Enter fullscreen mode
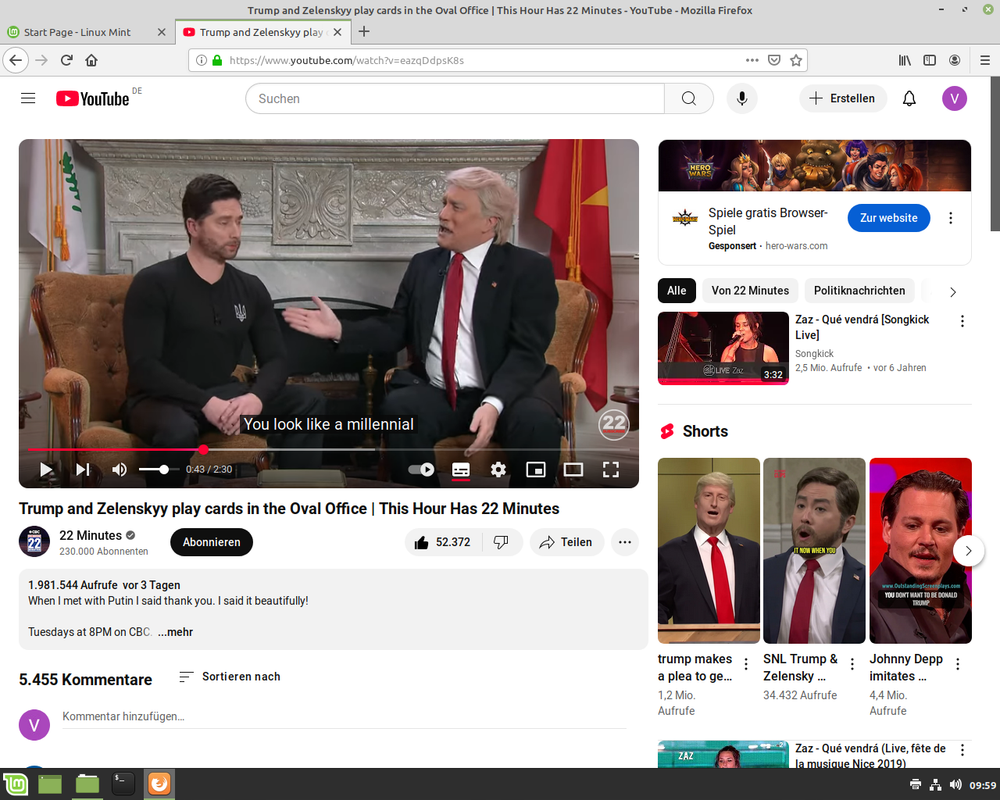The height and width of the screenshot is (800, 1000). pyautogui.click(x=611, y=470)
